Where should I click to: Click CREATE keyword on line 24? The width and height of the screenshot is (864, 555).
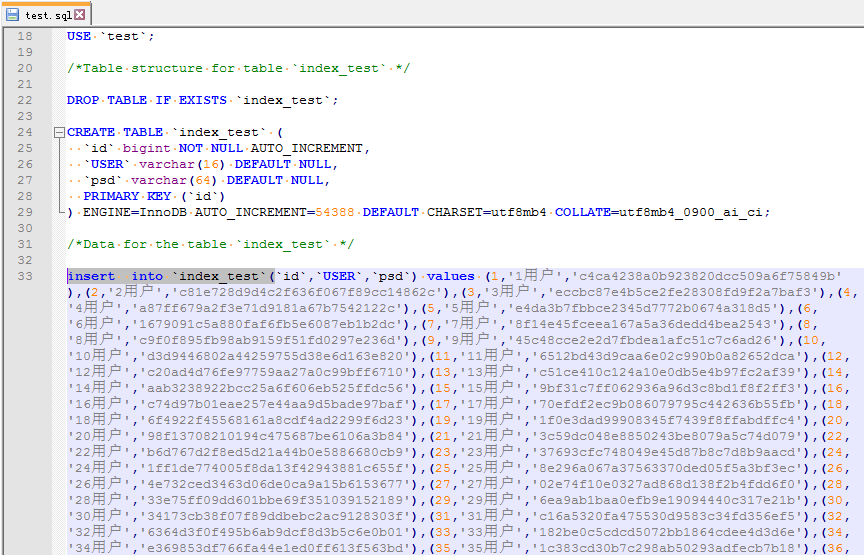click(91, 132)
